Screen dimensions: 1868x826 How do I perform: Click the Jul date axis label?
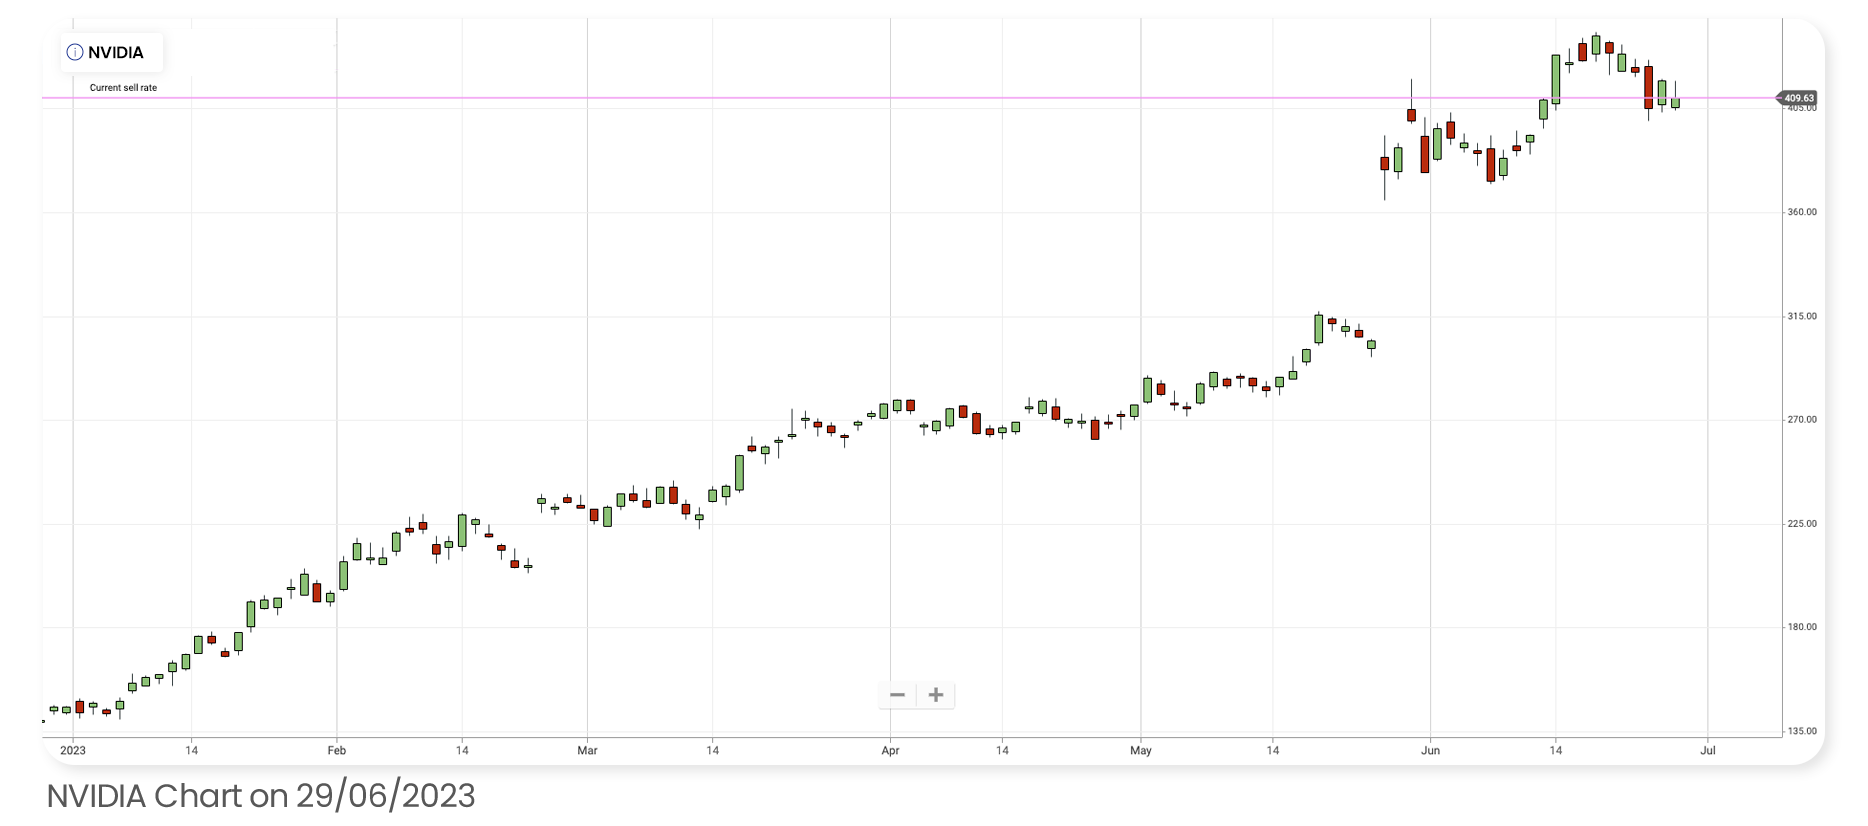tap(1708, 750)
